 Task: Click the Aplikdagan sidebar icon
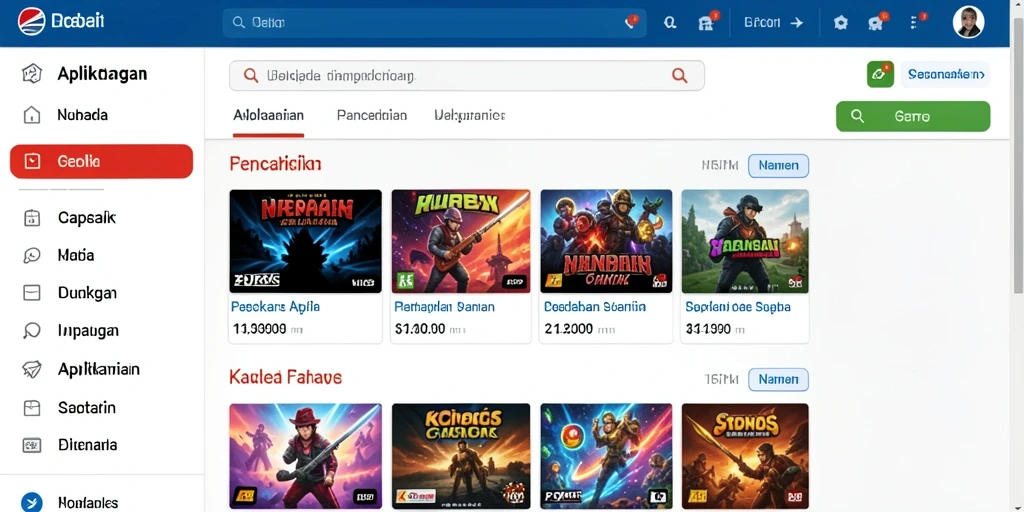pyautogui.click(x=32, y=74)
